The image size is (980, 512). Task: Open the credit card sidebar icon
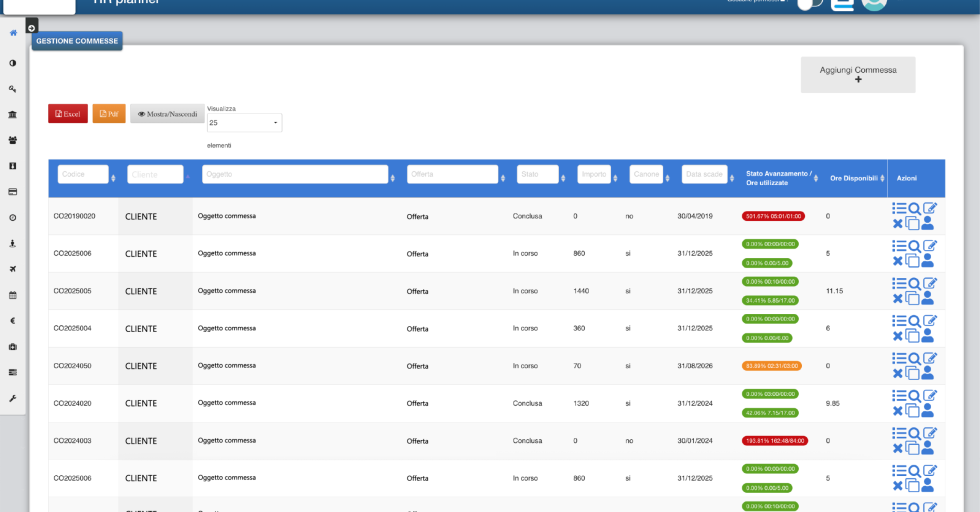tap(12, 192)
